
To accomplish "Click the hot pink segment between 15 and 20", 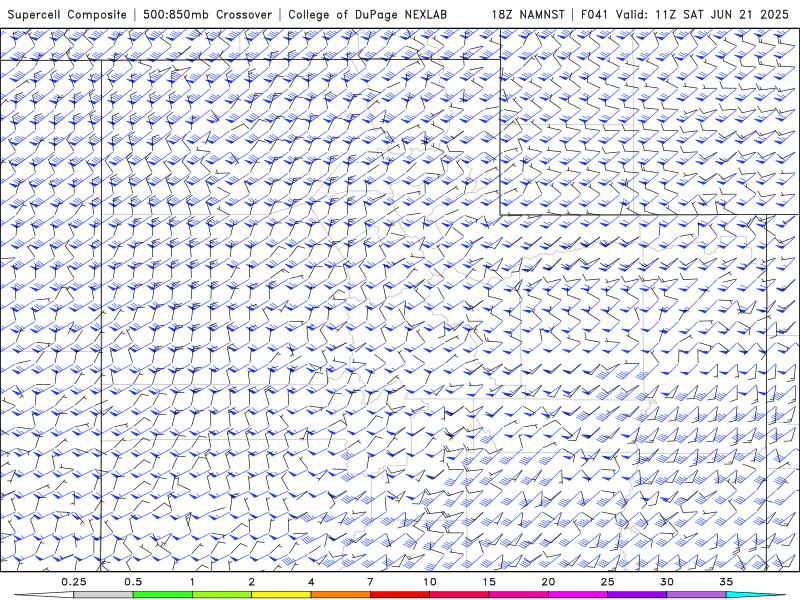I will (x=518, y=595).
